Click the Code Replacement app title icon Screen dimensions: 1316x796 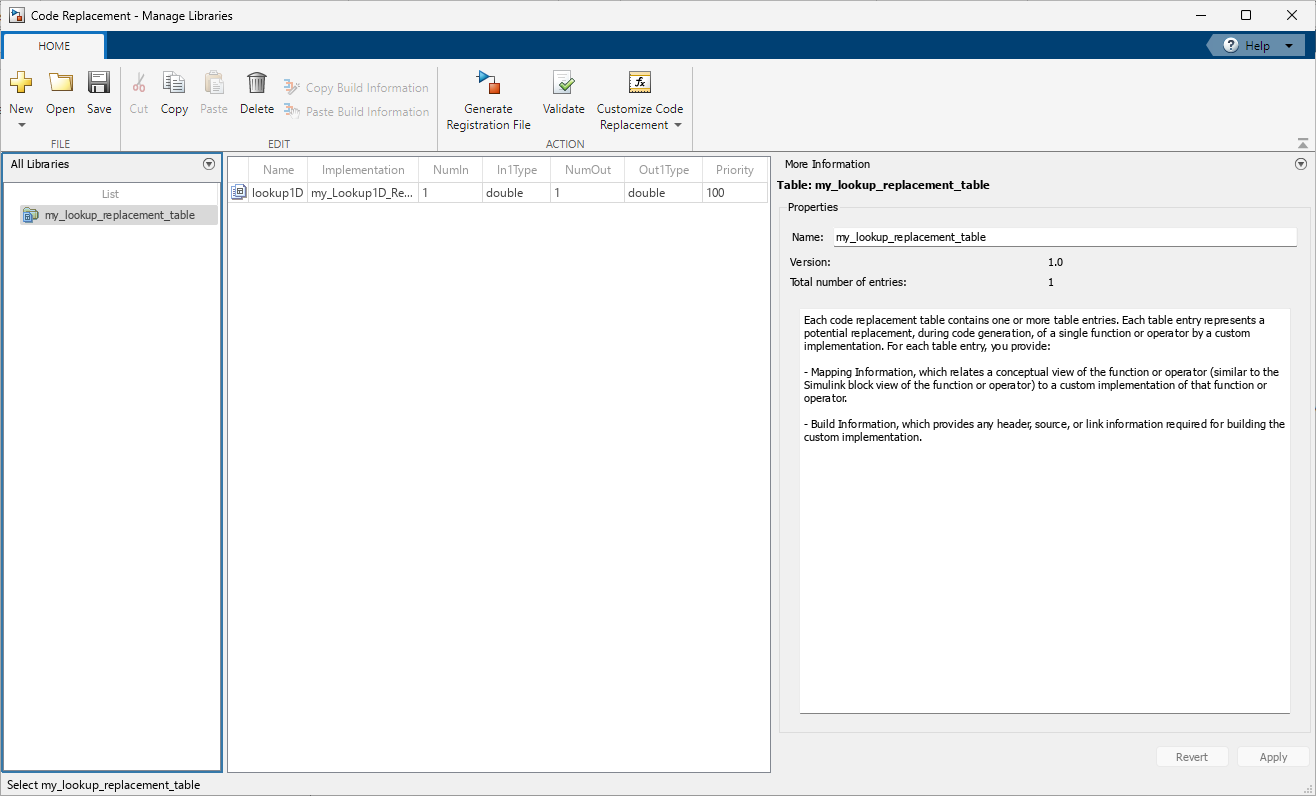[16, 15]
